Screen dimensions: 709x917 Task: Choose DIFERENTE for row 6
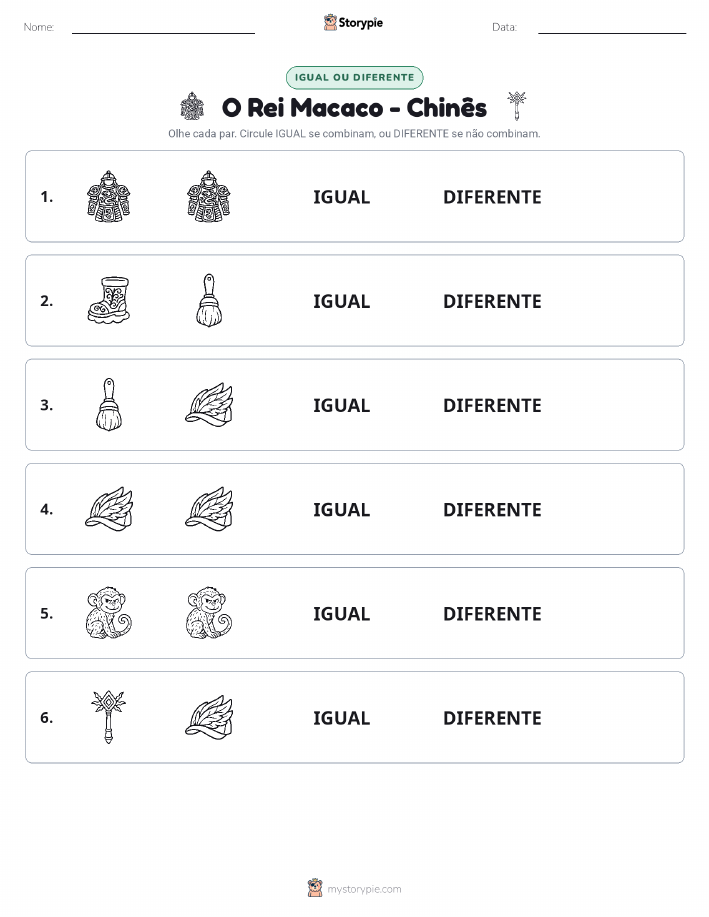point(492,718)
